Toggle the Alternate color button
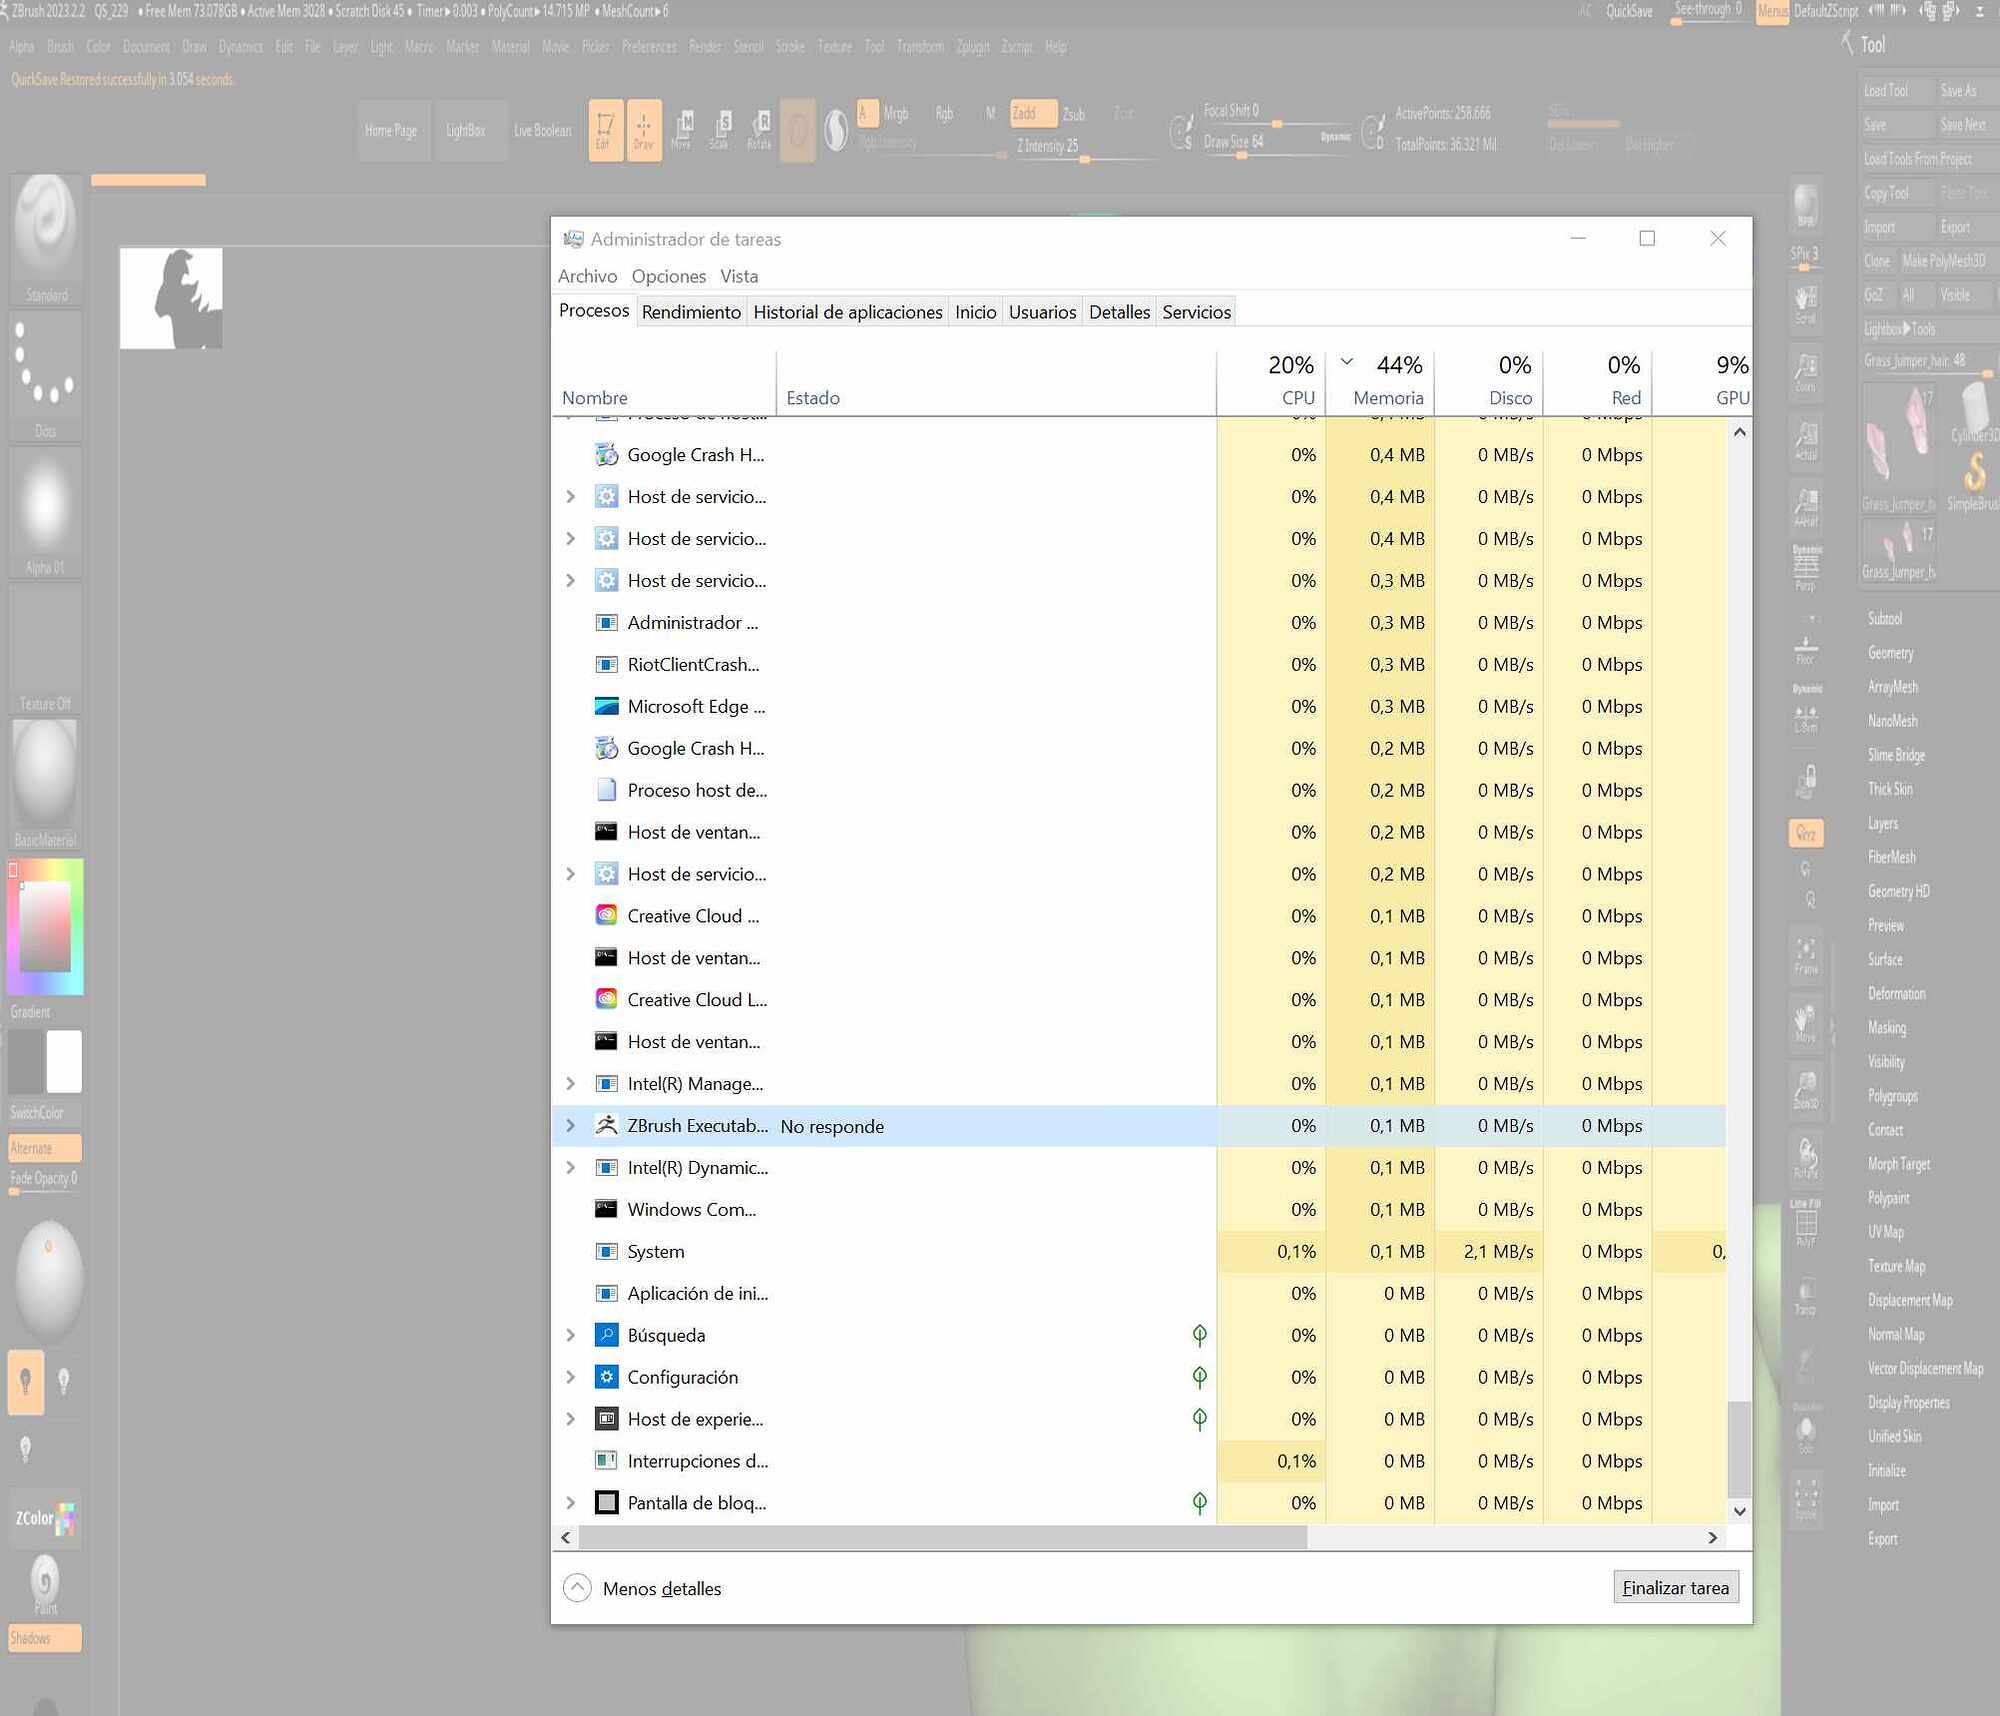This screenshot has height=1716, width=2000. click(x=44, y=1147)
